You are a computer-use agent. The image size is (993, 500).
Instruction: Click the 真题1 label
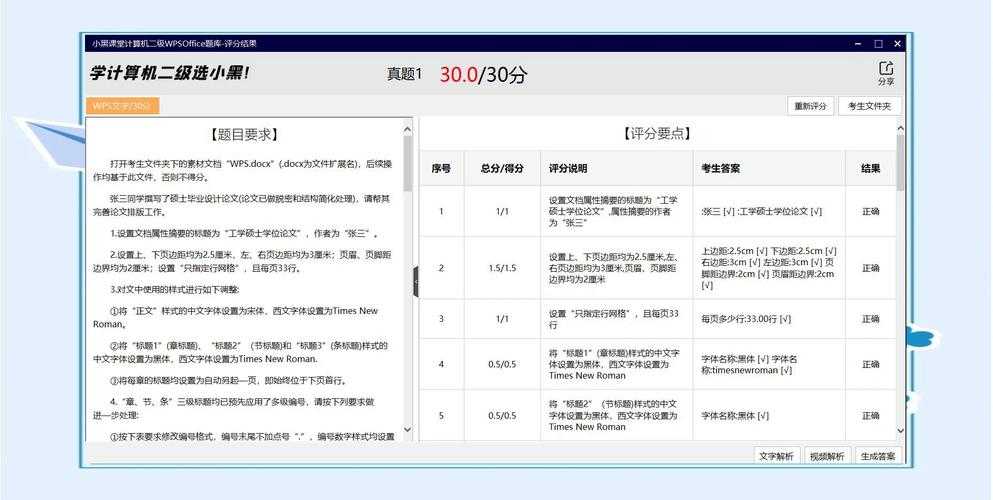point(405,74)
